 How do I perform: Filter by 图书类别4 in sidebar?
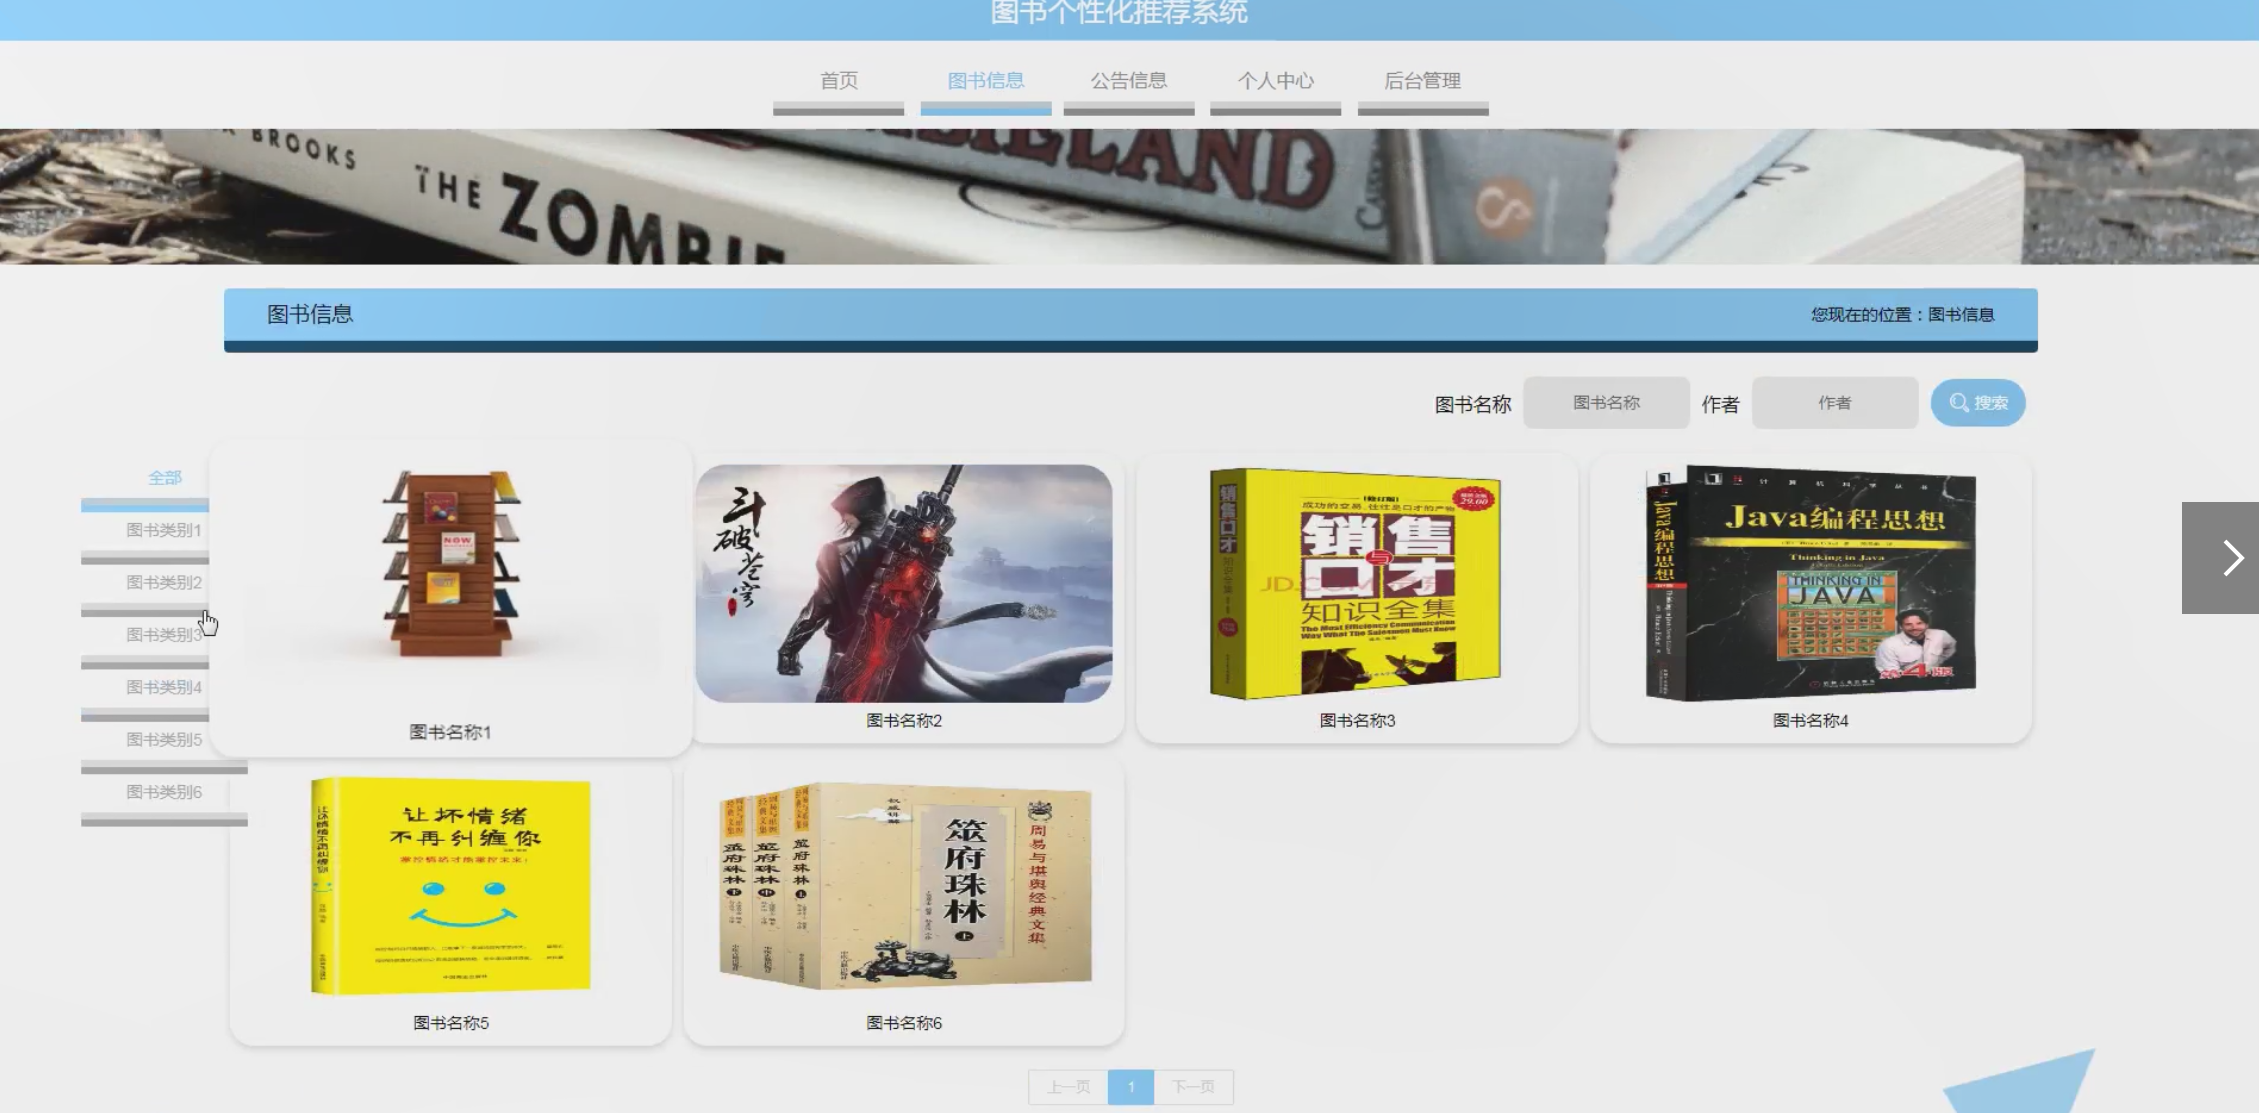(x=164, y=687)
